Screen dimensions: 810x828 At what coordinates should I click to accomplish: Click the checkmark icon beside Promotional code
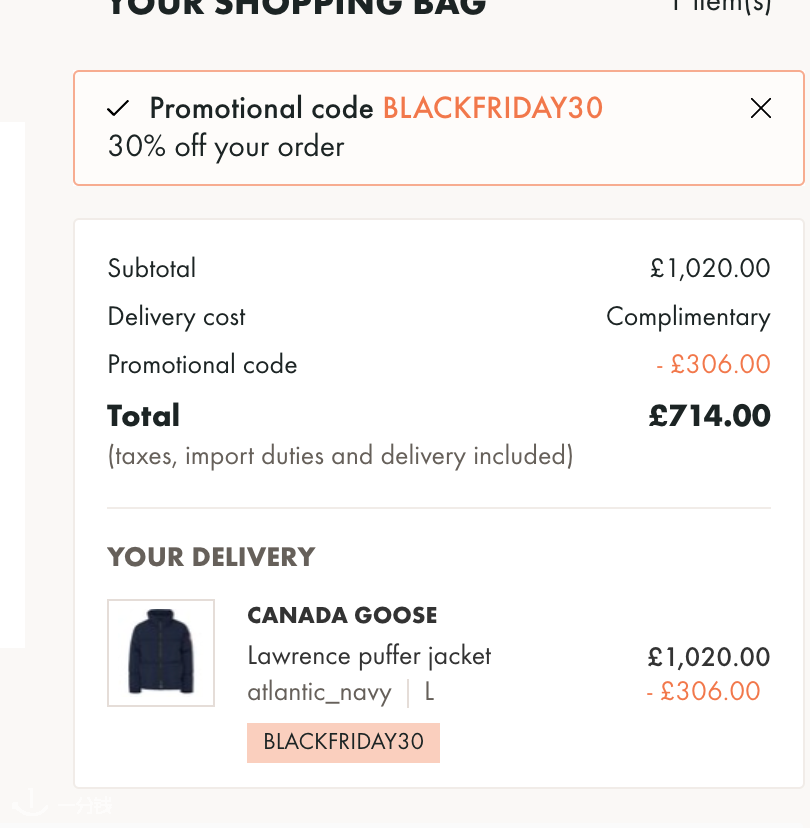click(119, 108)
